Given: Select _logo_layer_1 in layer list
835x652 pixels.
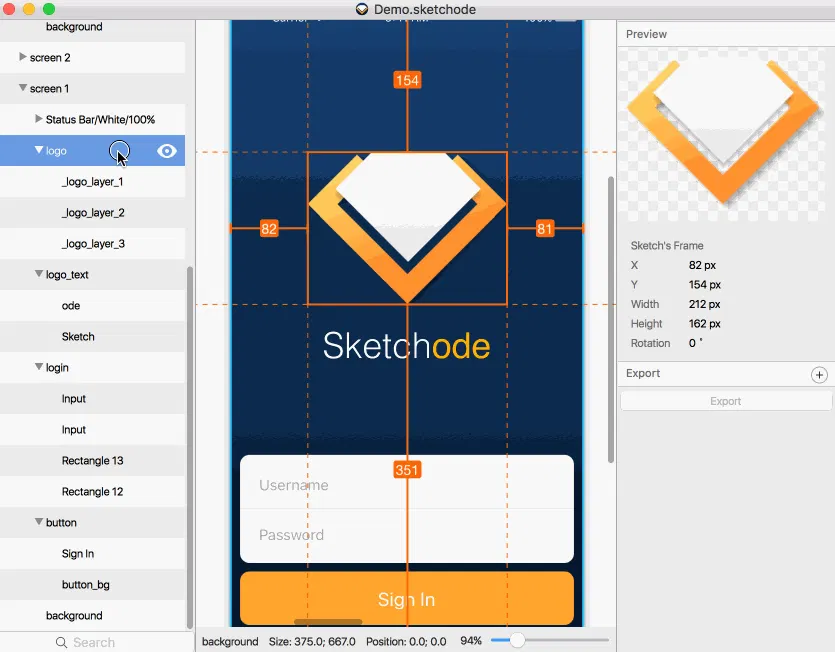Looking at the screenshot, I should pos(93,182).
